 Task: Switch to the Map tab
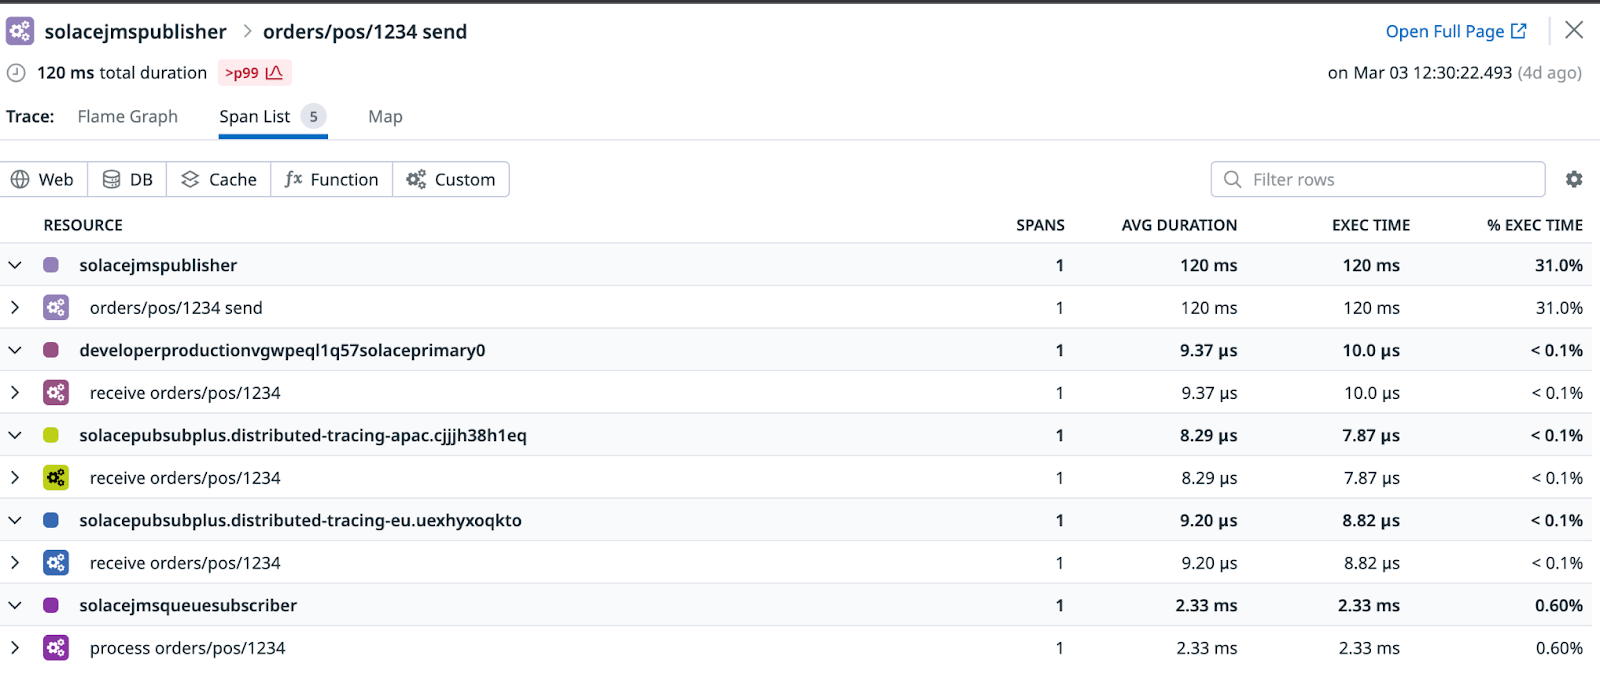tap(385, 116)
